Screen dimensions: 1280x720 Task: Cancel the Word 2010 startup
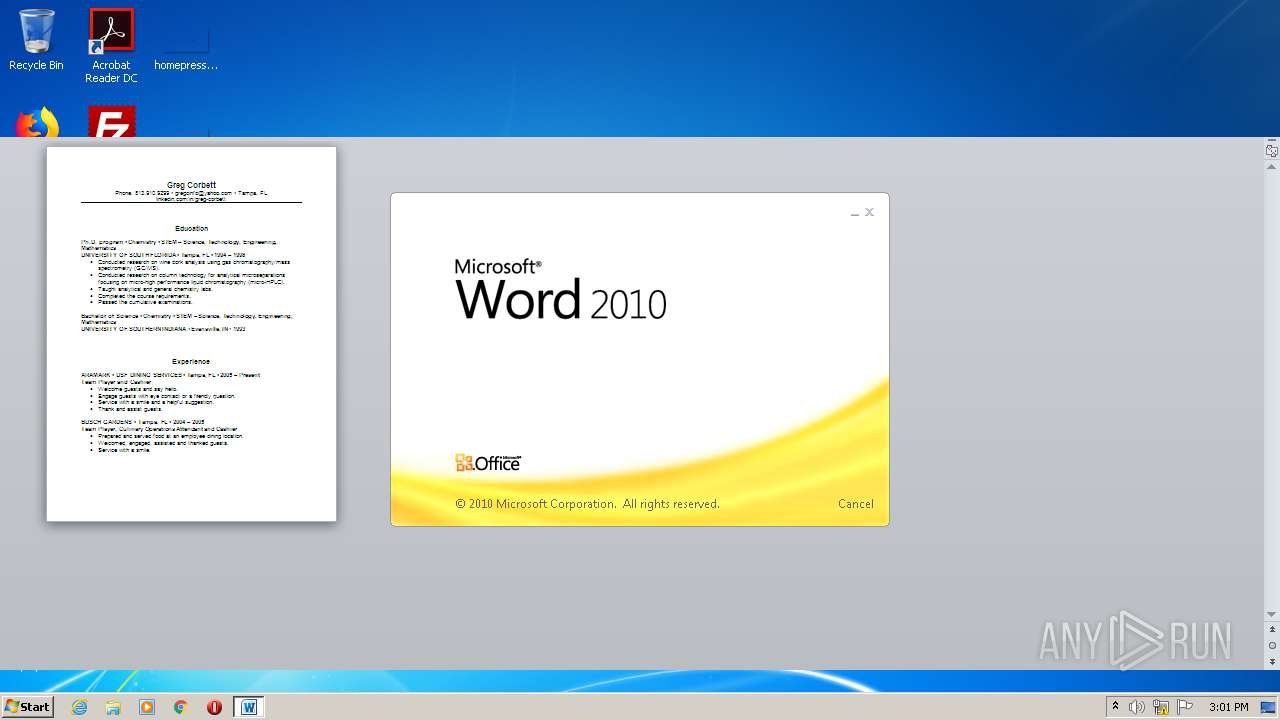pyautogui.click(x=855, y=504)
